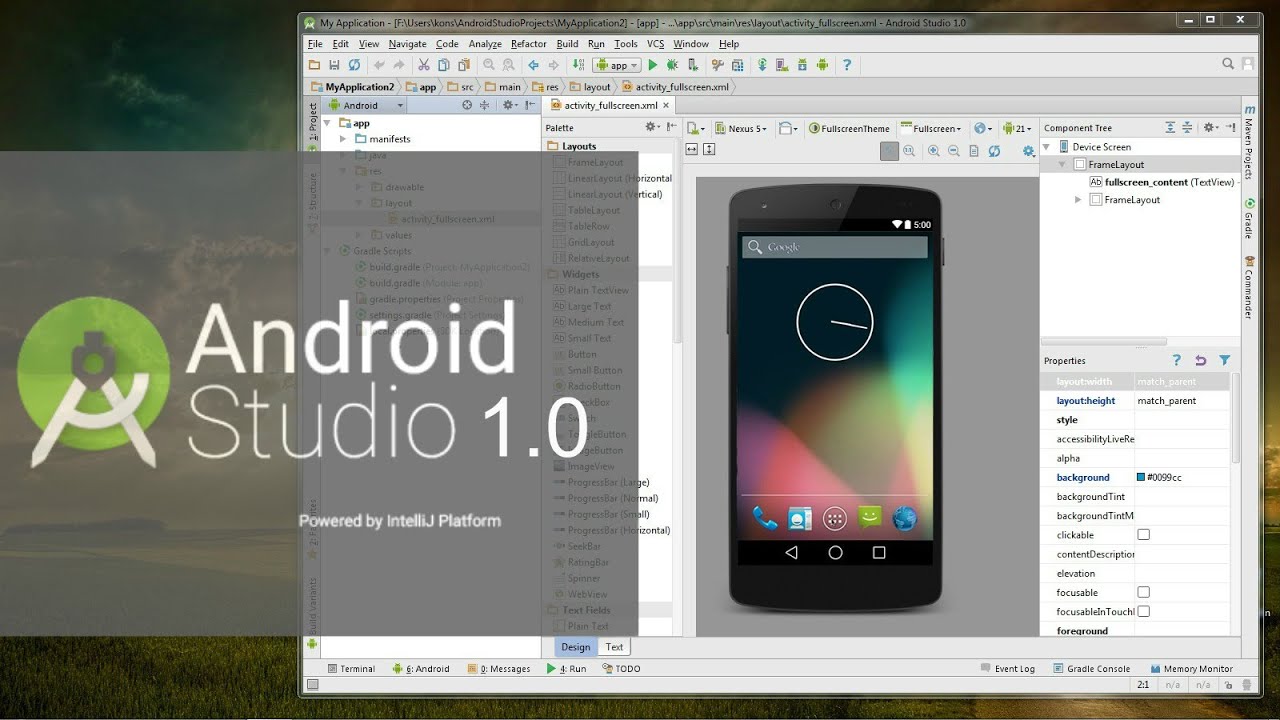Click the search magnifier at toolbar right
Image resolution: width=1280 pixels, height=720 pixels.
[1228, 64]
